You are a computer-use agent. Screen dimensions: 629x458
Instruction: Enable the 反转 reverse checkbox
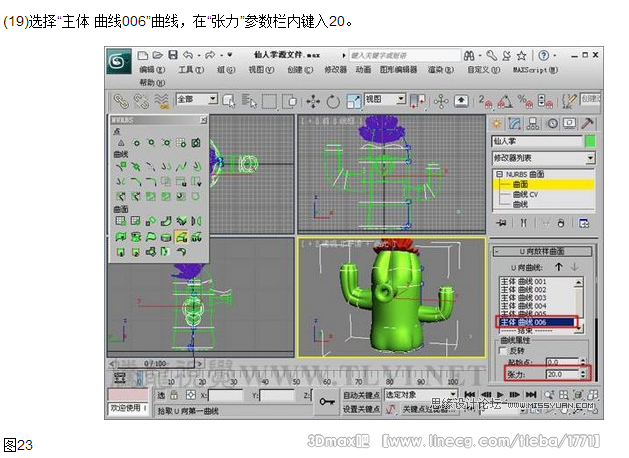[x=502, y=351]
